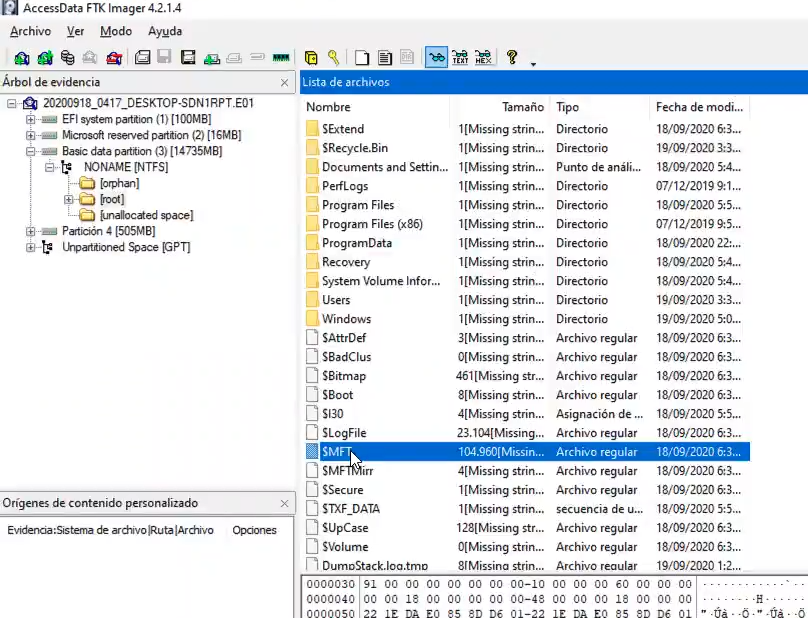Image resolution: width=808 pixels, height=618 pixels.
Task: Select the ProgramData folder row
Action: coord(526,243)
